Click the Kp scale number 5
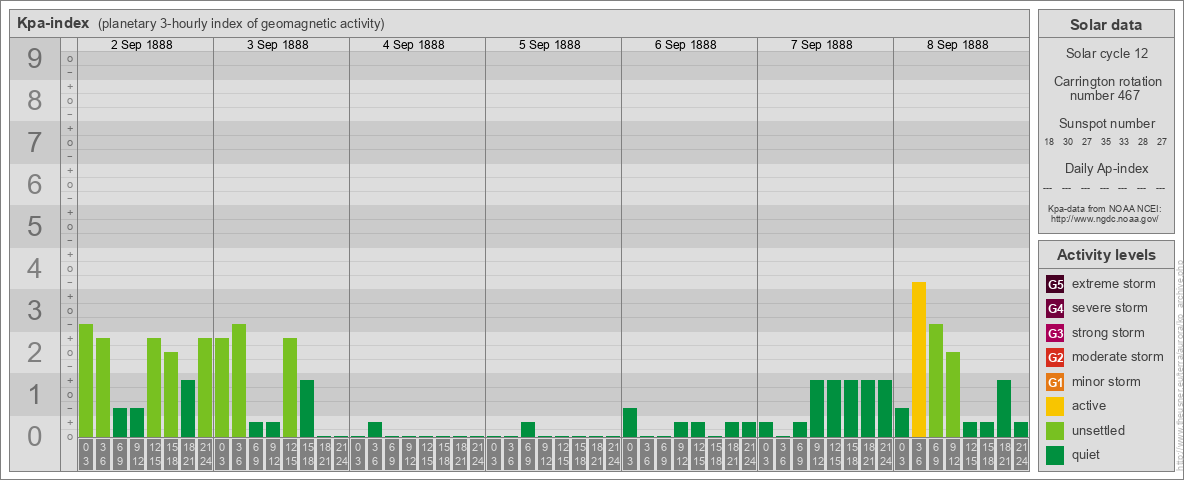This screenshot has height=480, width=1184. point(34,226)
